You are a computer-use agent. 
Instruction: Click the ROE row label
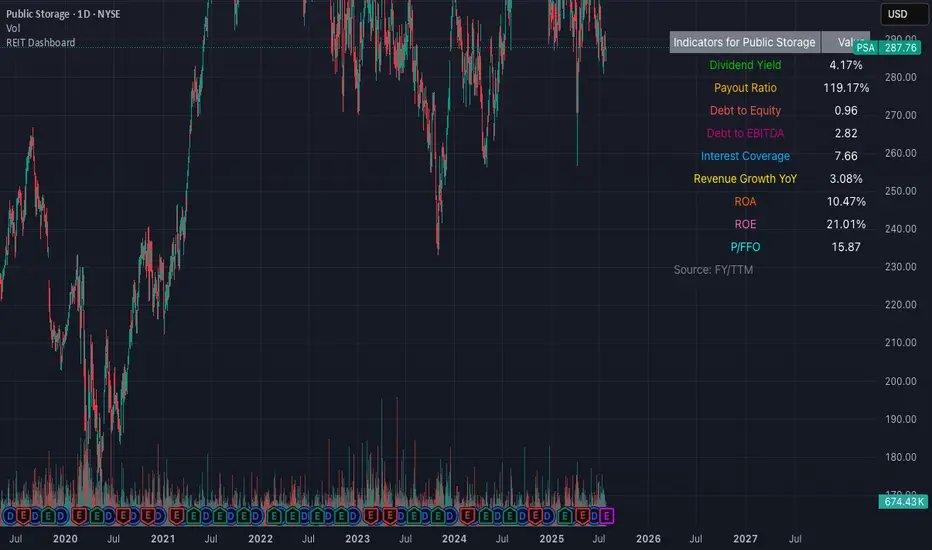coord(745,224)
